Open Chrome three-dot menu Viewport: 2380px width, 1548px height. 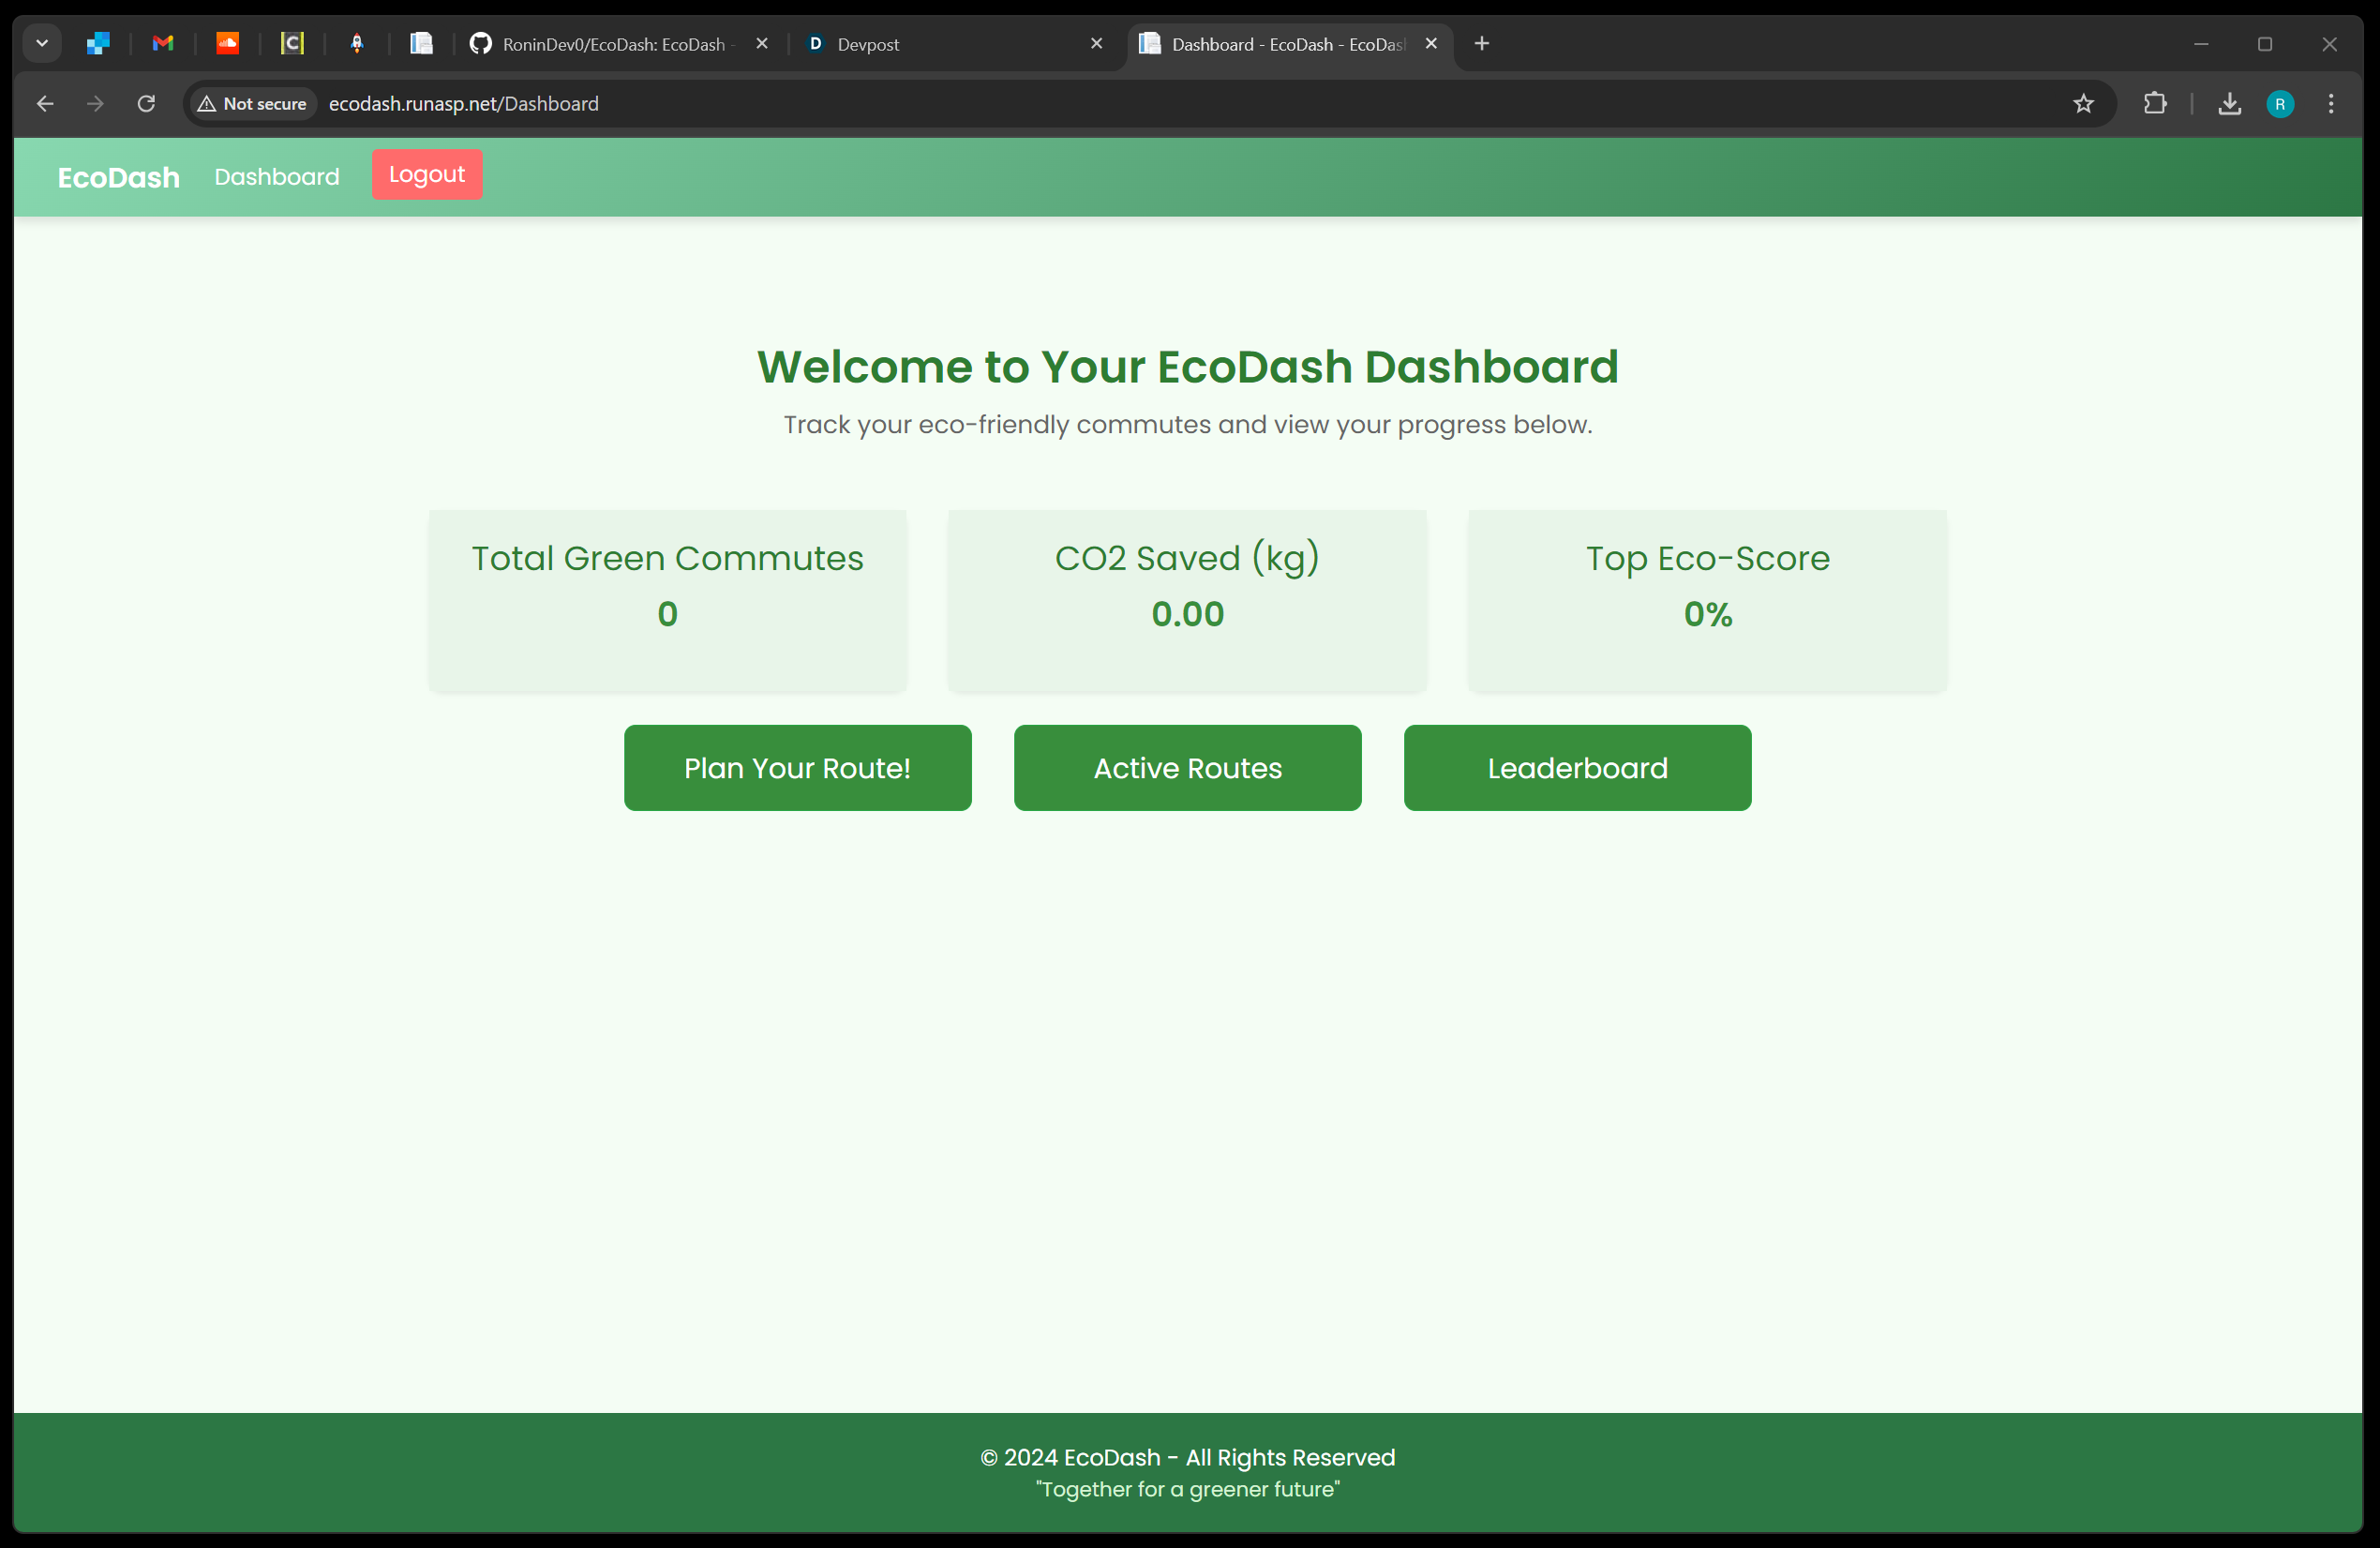2331,104
